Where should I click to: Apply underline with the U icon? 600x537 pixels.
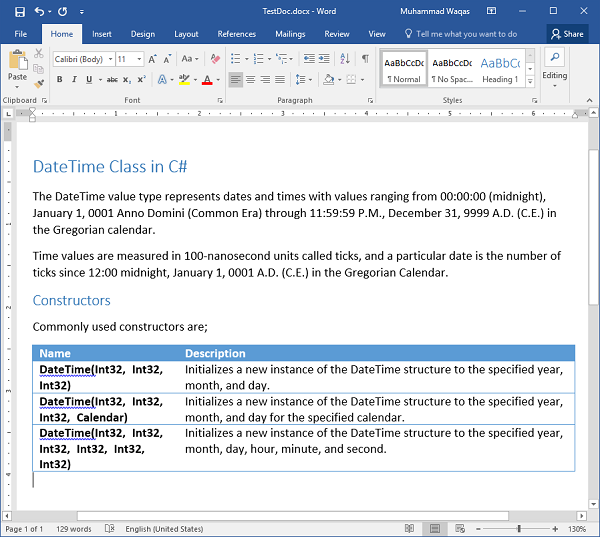pos(91,80)
